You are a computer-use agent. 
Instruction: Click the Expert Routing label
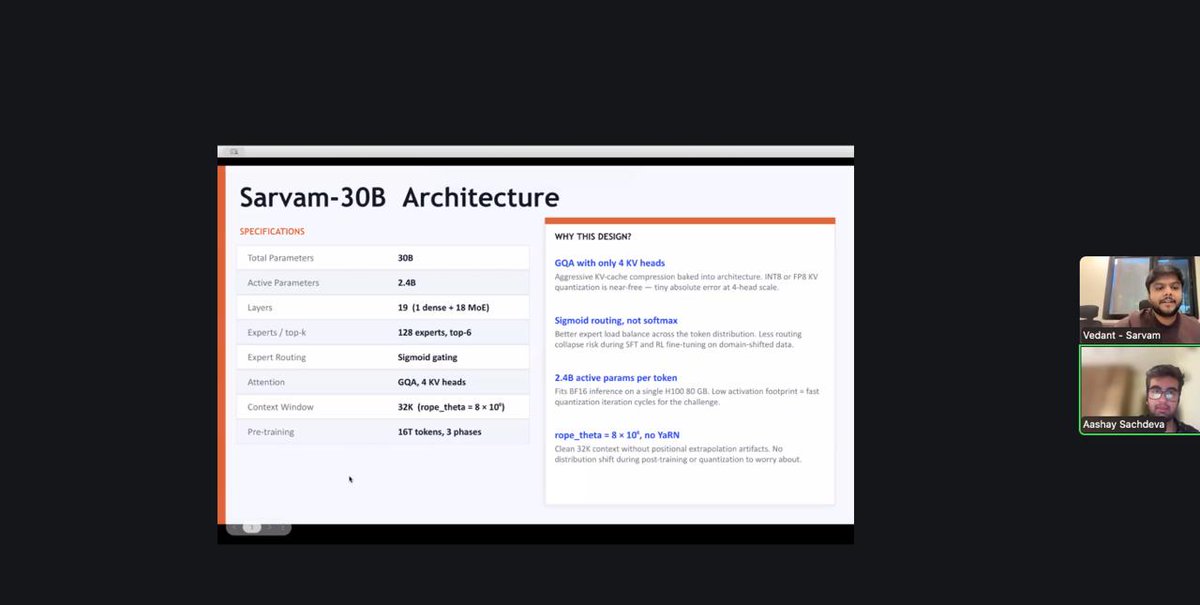277,357
